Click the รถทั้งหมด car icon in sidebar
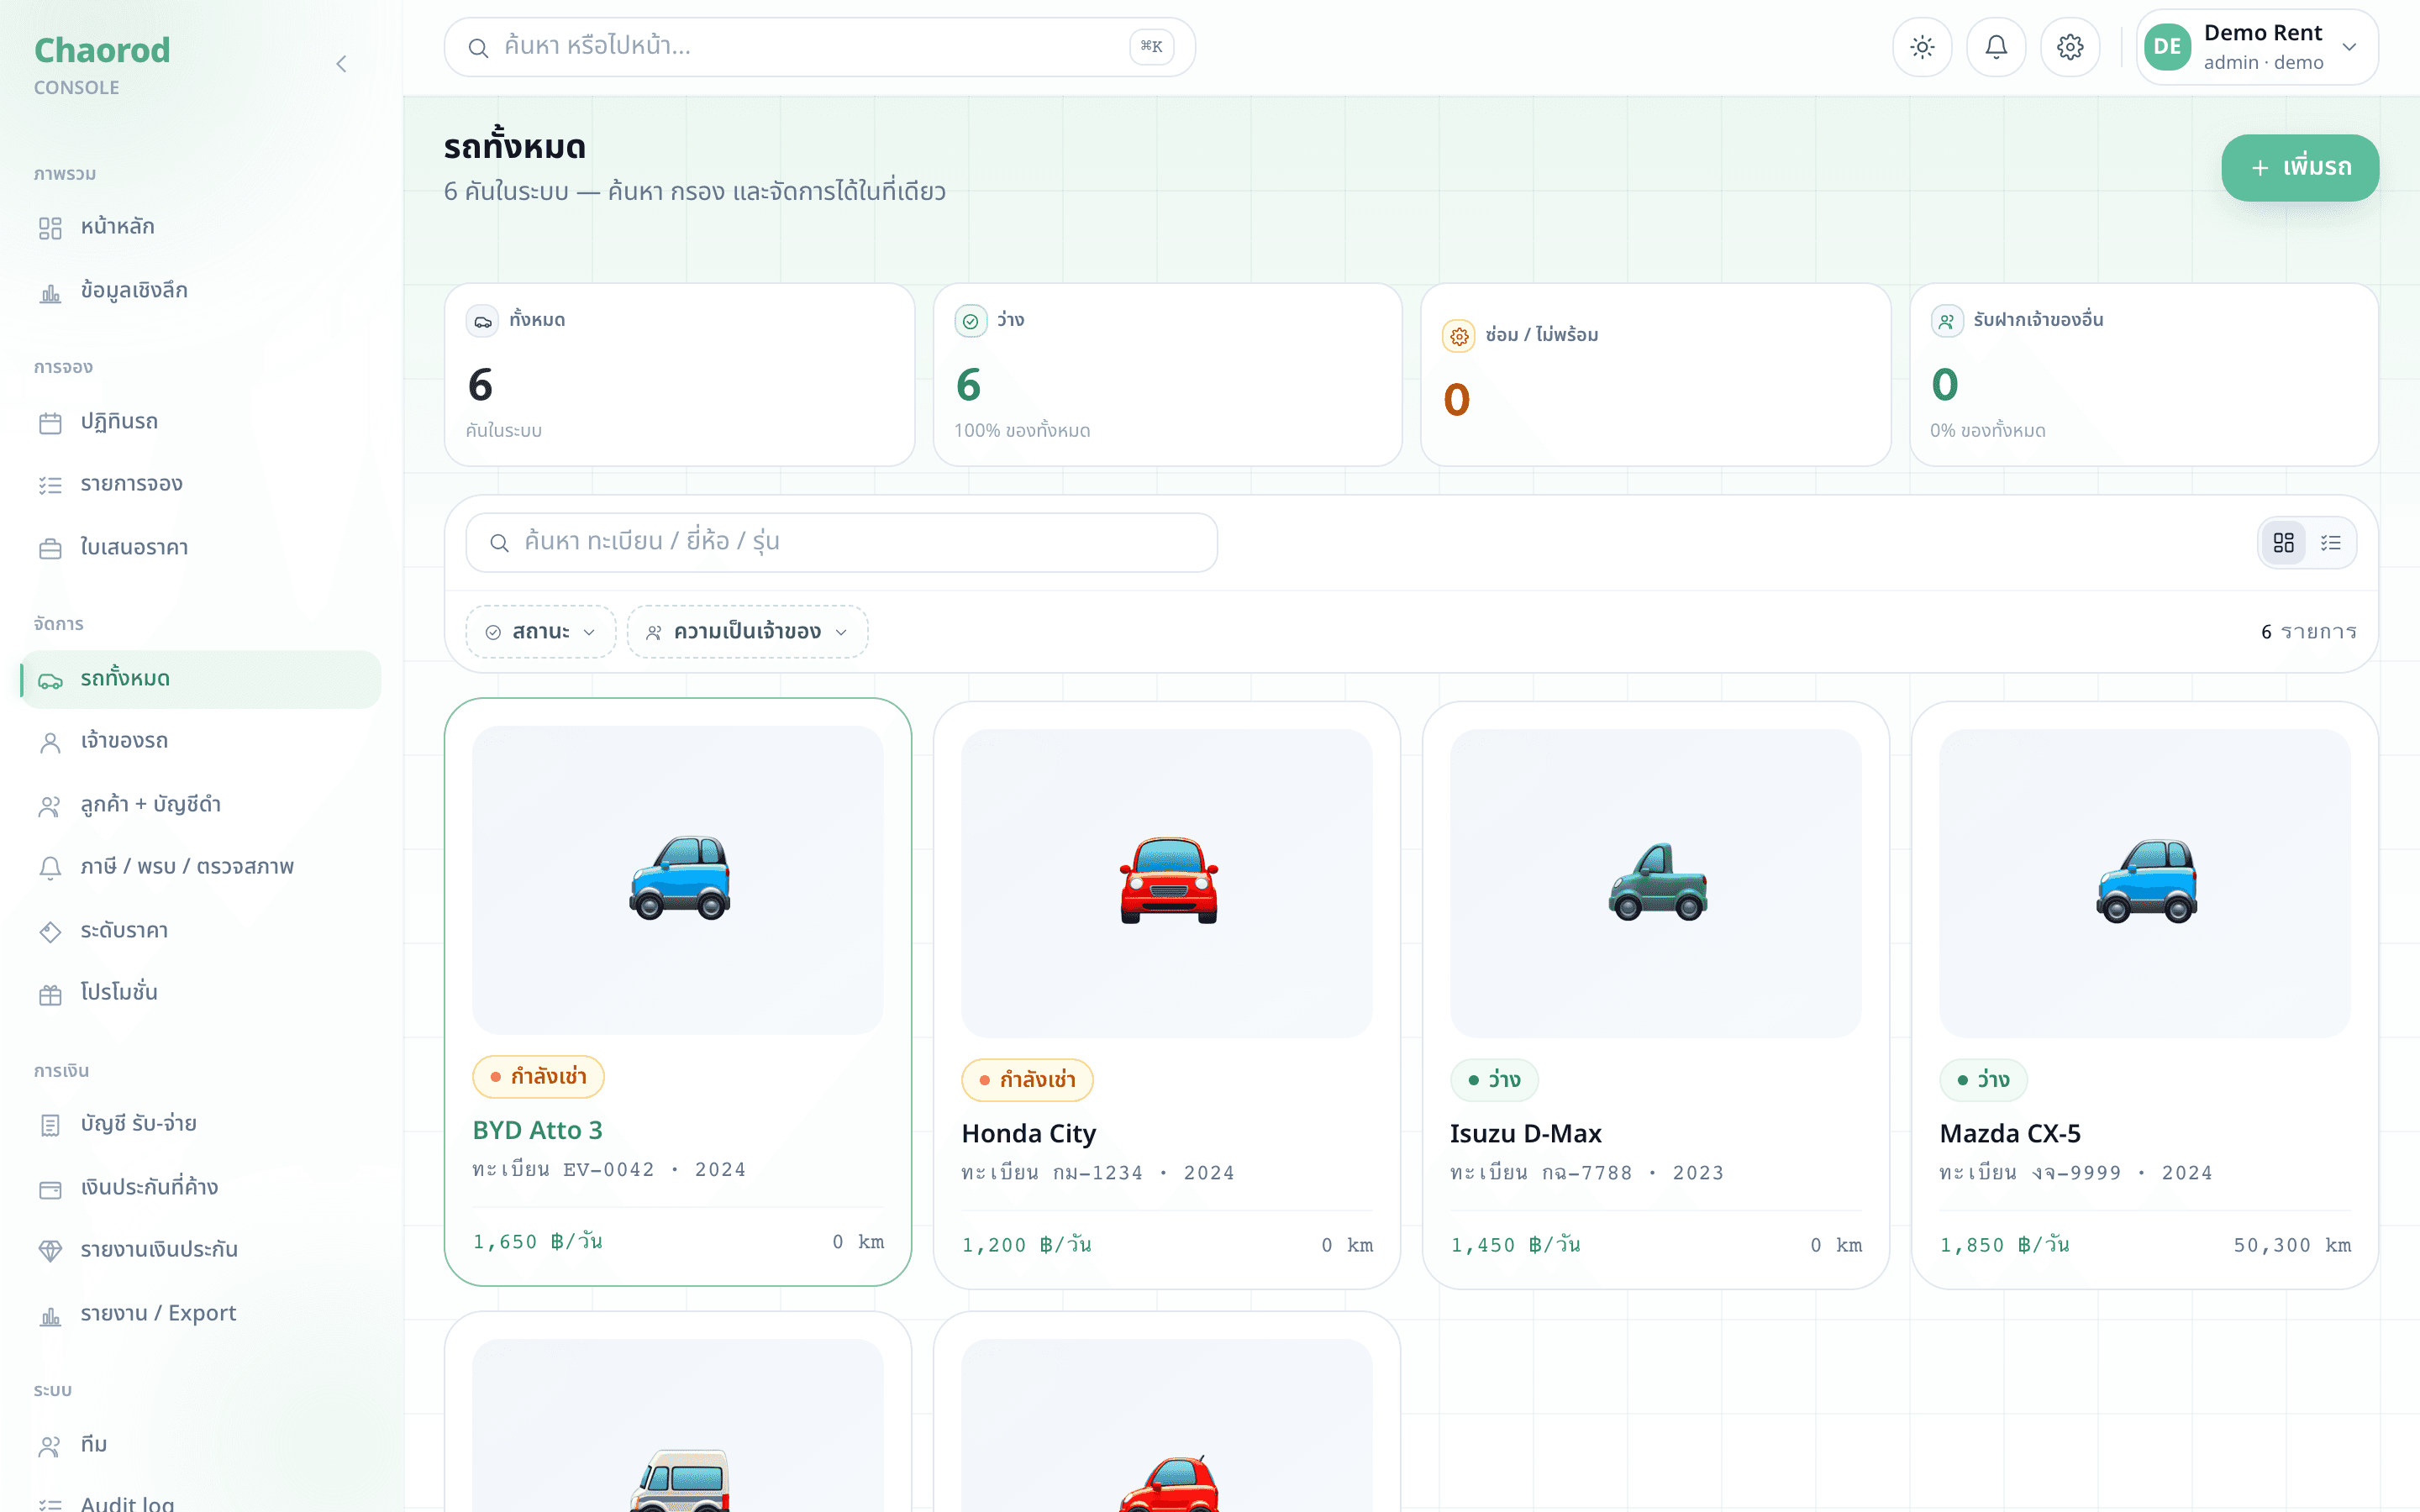This screenshot has width=2420, height=1512. (x=50, y=681)
